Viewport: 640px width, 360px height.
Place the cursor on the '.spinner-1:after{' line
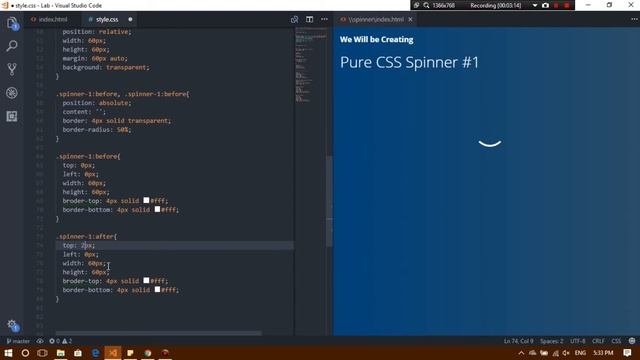pos(87,236)
